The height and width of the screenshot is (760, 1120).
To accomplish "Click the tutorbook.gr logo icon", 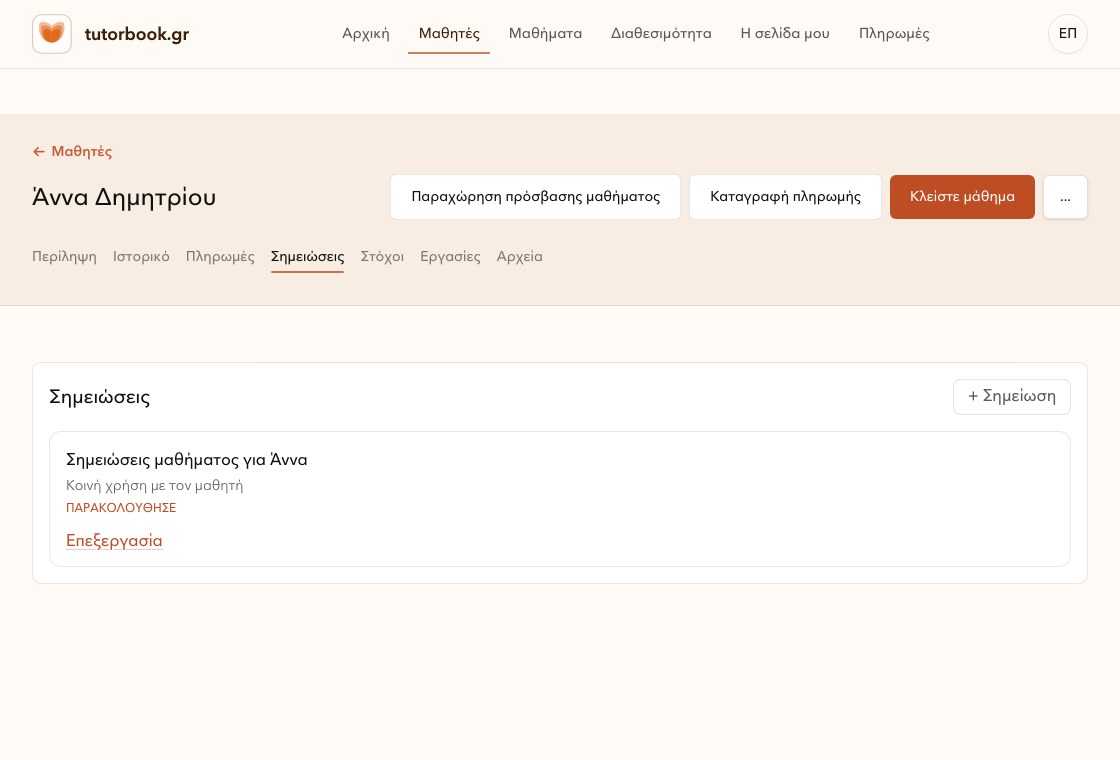I will (x=51, y=34).
